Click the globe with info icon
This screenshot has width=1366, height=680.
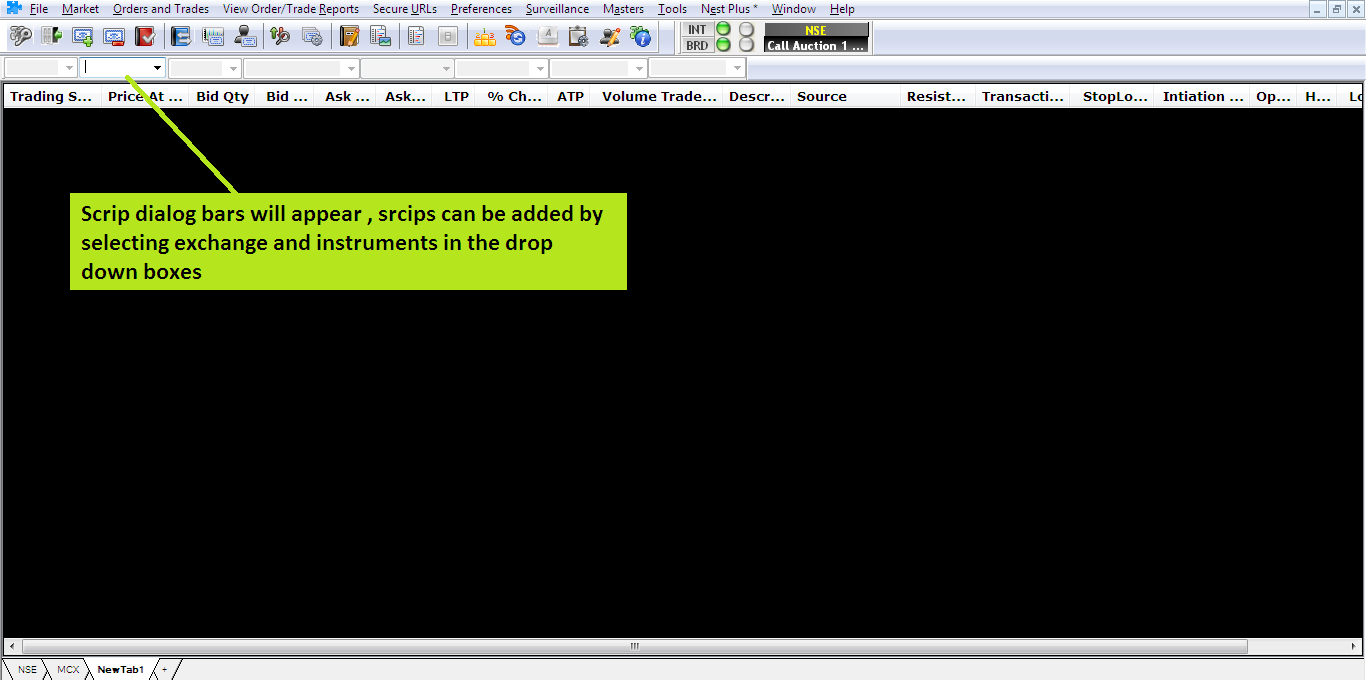[x=640, y=37]
